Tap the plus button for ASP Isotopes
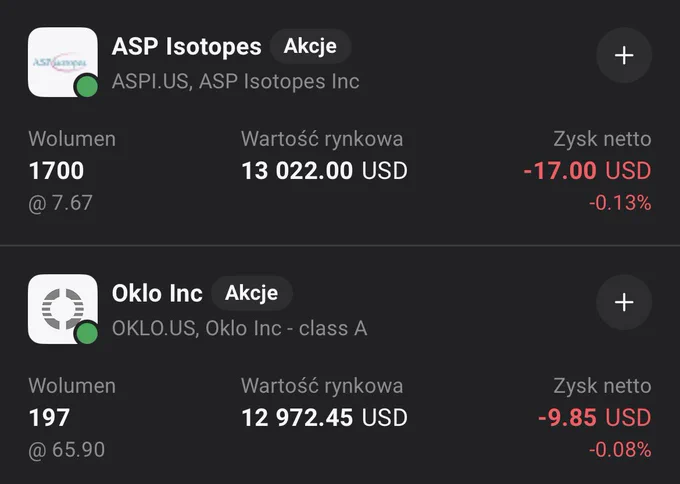Screen dimensions: 680x484 pos(624,56)
